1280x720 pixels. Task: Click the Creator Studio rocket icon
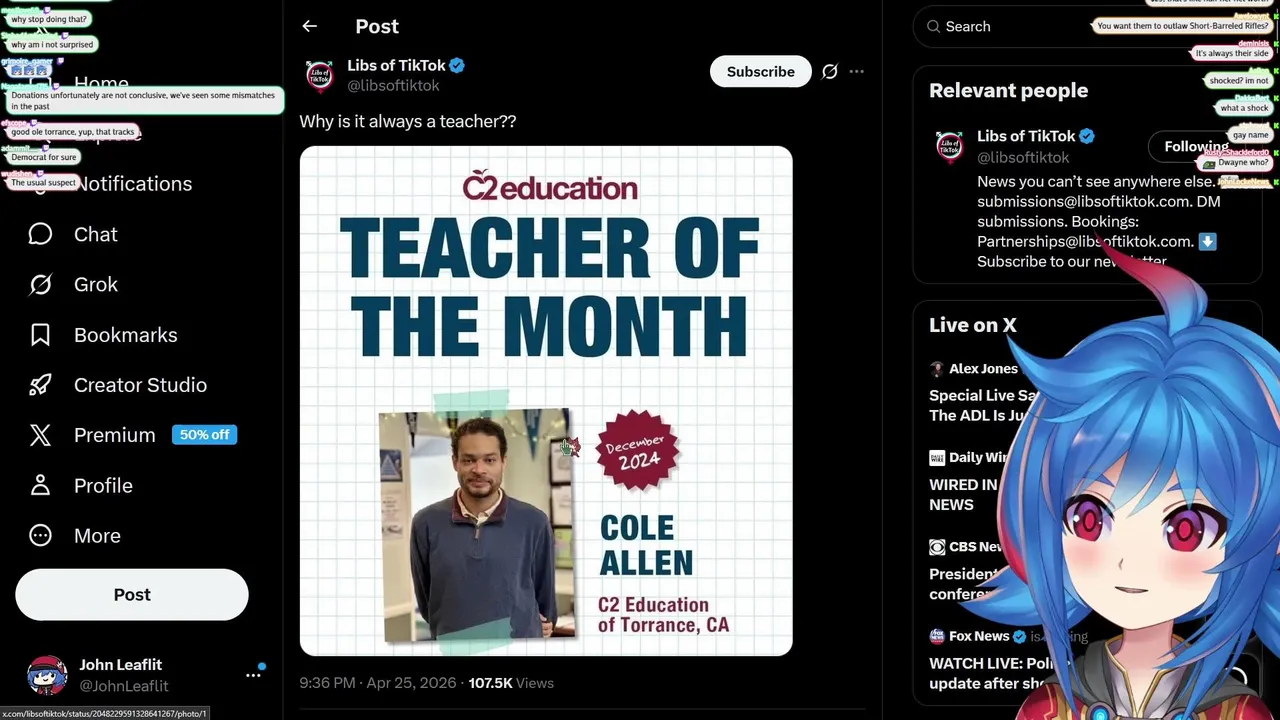tap(40, 385)
